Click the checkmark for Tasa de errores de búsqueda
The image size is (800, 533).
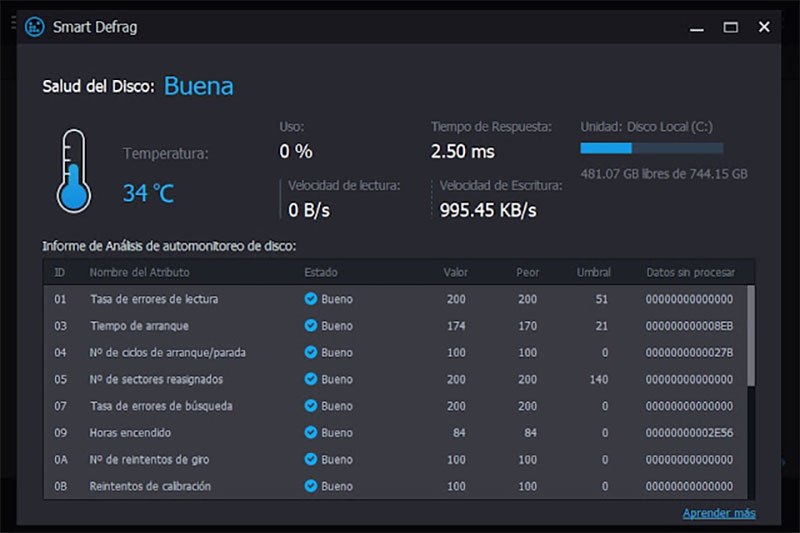[311, 406]
